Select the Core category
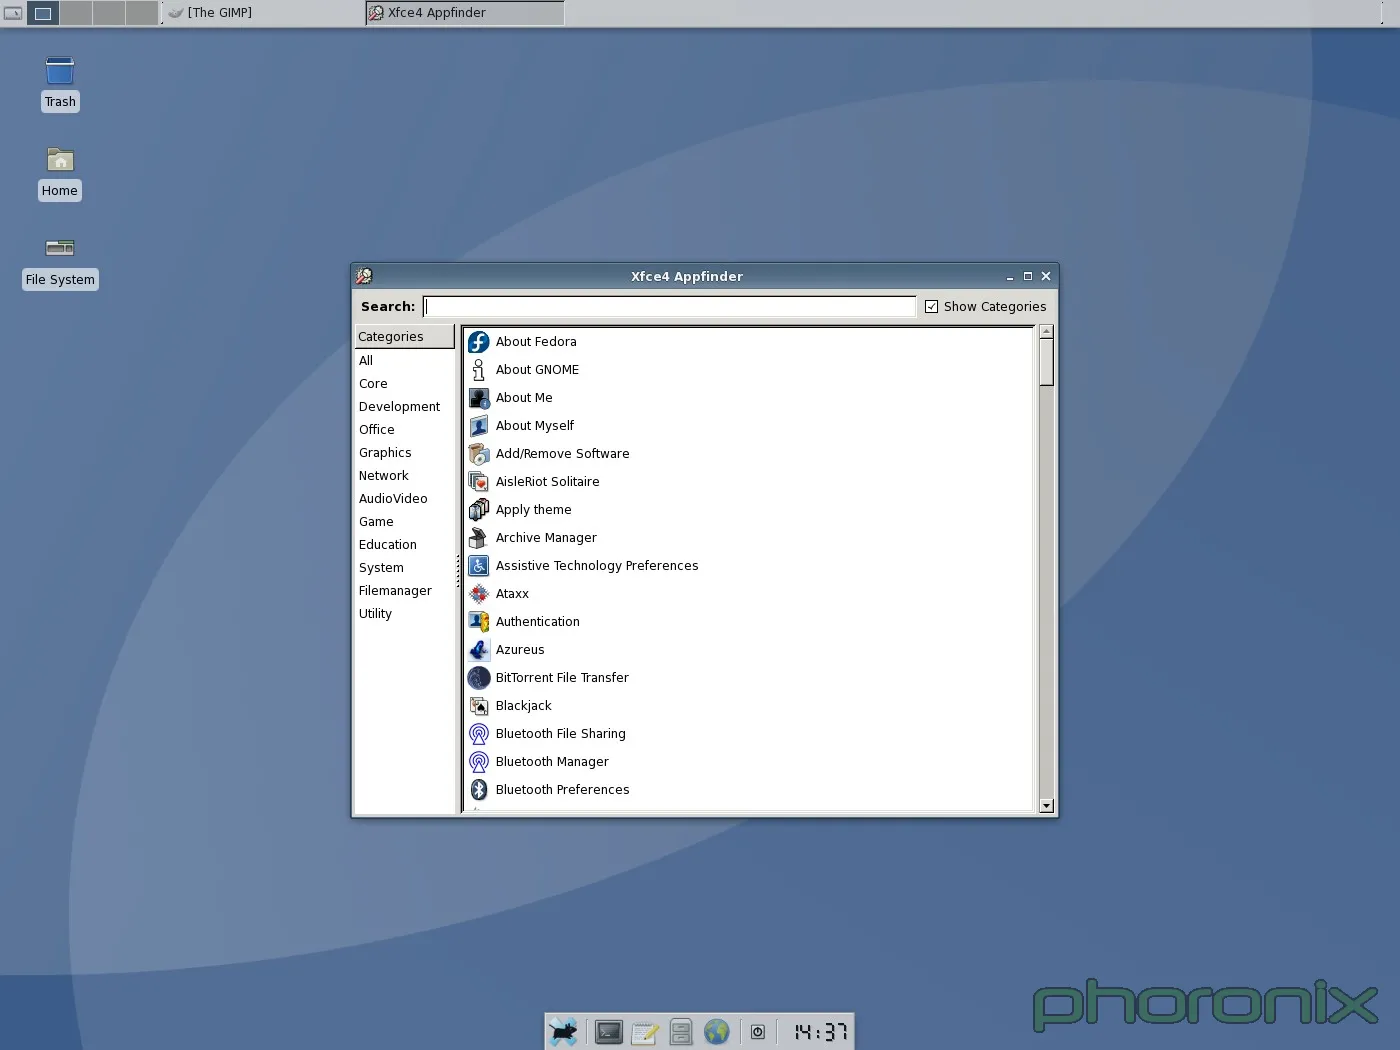This screenshot has width=1400, height=1050. pos(404,384)
